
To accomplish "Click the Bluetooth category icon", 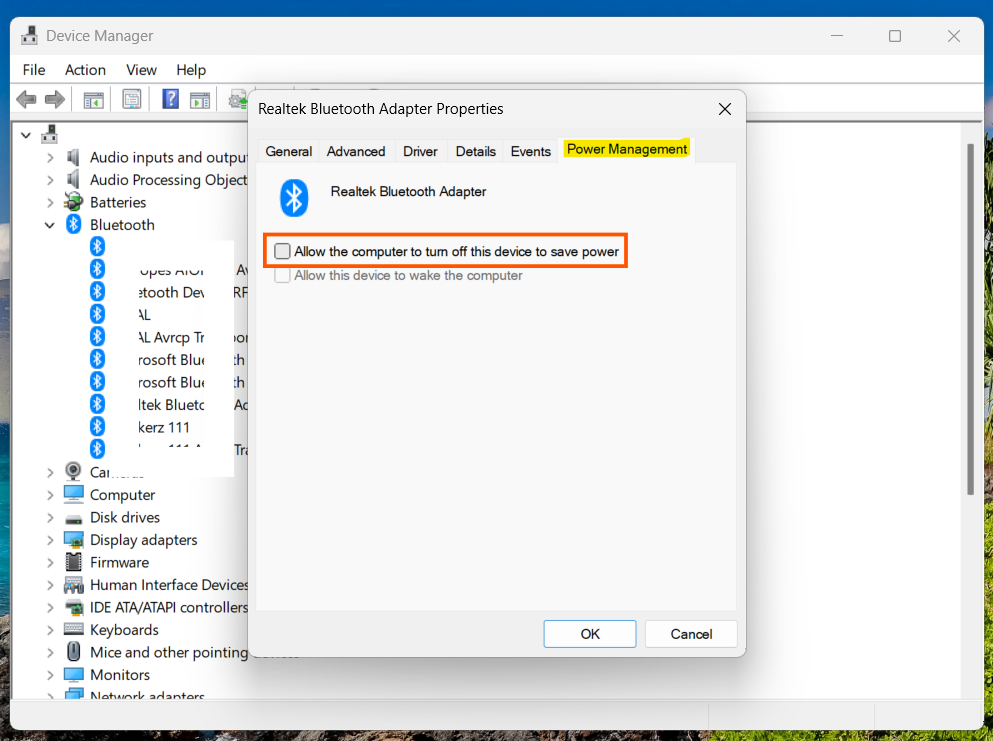I will [72, 224].
